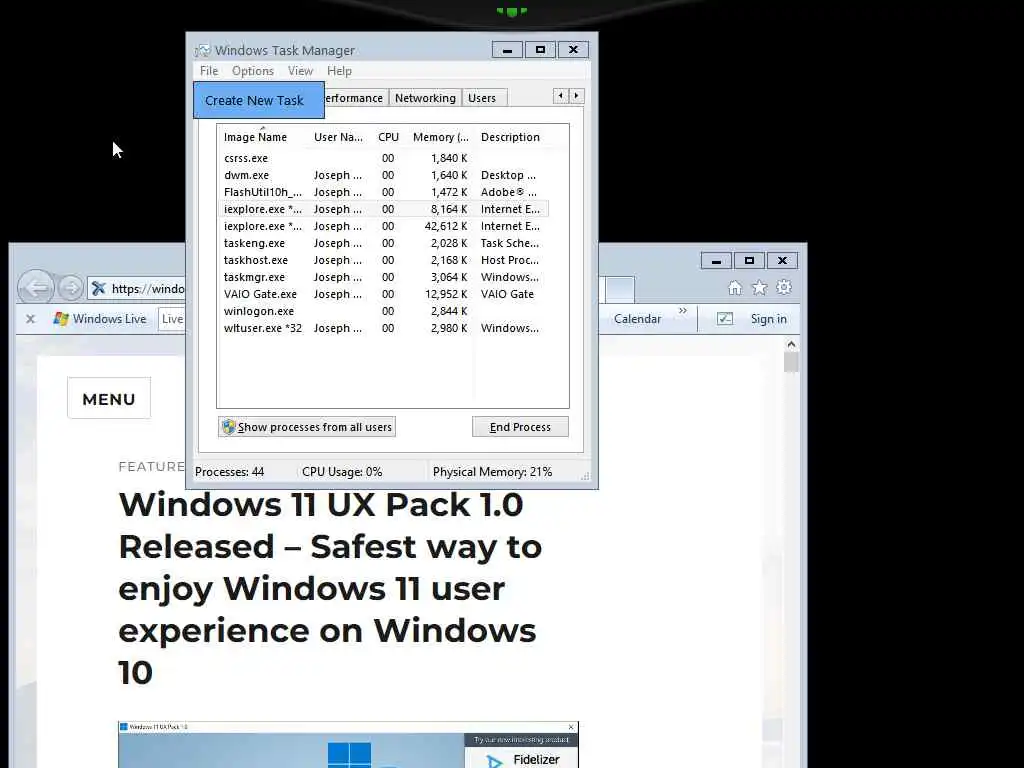Open Calendar in the Windows Live toolbar
The height and width of the screenshot is (768, 1024).
pos(637,319)
